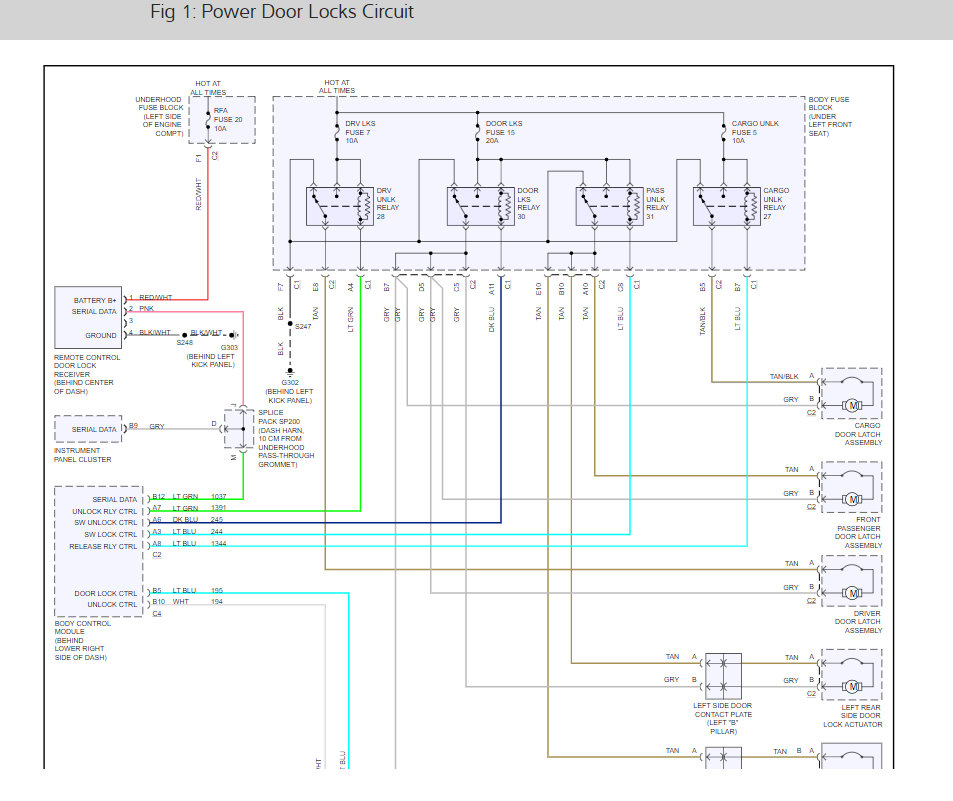Screen dimensions: 953x801
Task: Click the 'SW LOCK CTRL' label
Action: pos(111,535)
